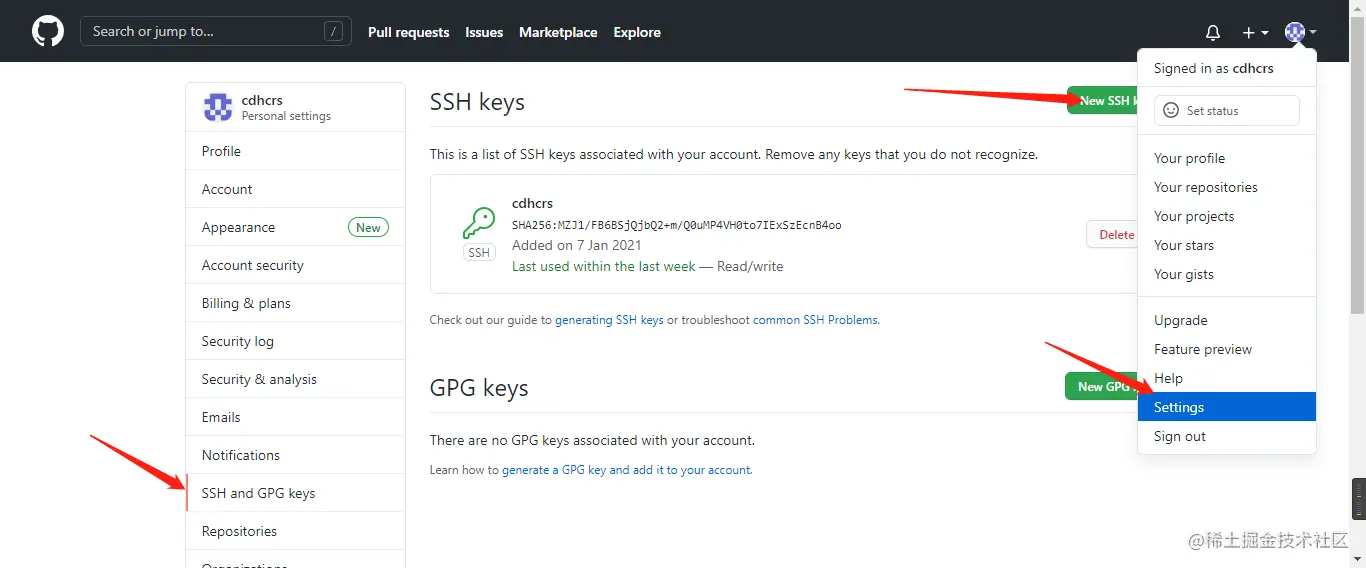
Task: Open Your gists from user menu
Action: [1227, 274]
